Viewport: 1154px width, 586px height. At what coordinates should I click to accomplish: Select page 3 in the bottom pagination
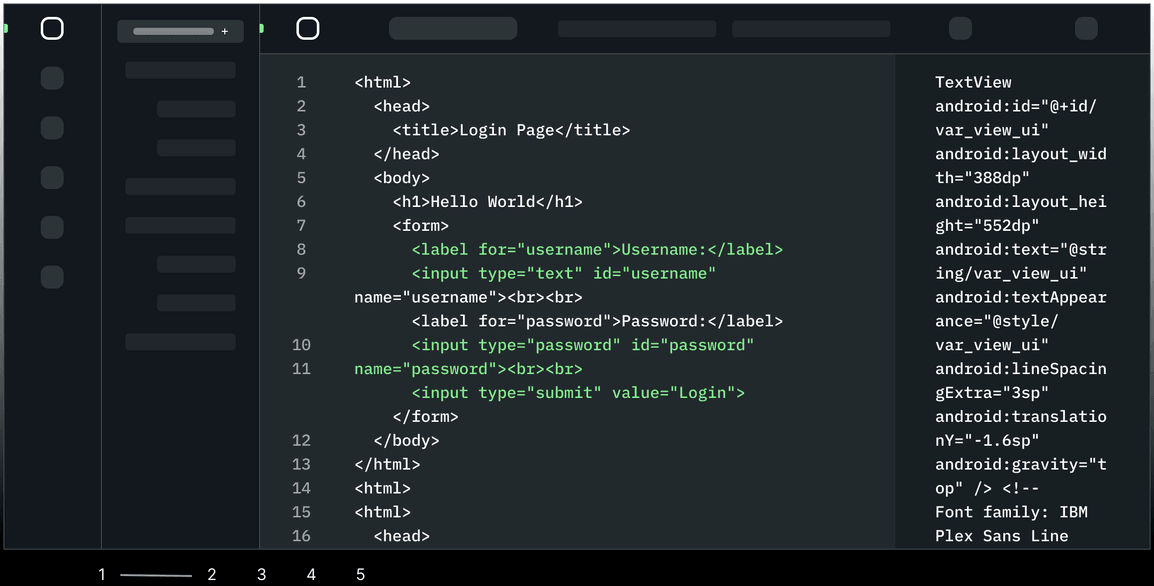point(261,574)
